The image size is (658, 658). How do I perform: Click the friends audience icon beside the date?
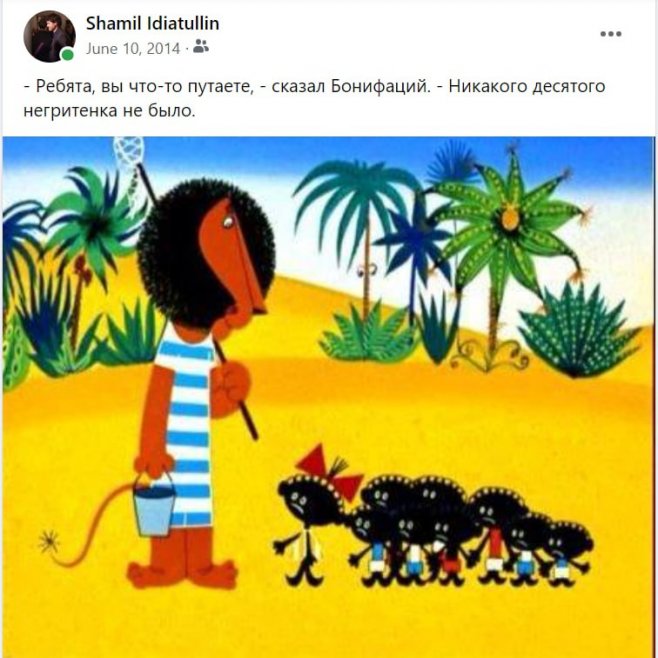(201, 47)
